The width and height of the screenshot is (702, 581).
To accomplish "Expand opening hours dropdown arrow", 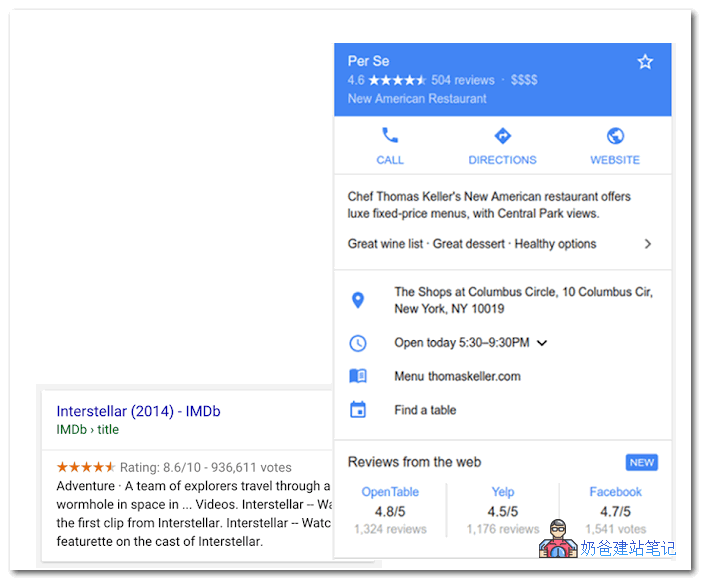I will tap(542, 343).
